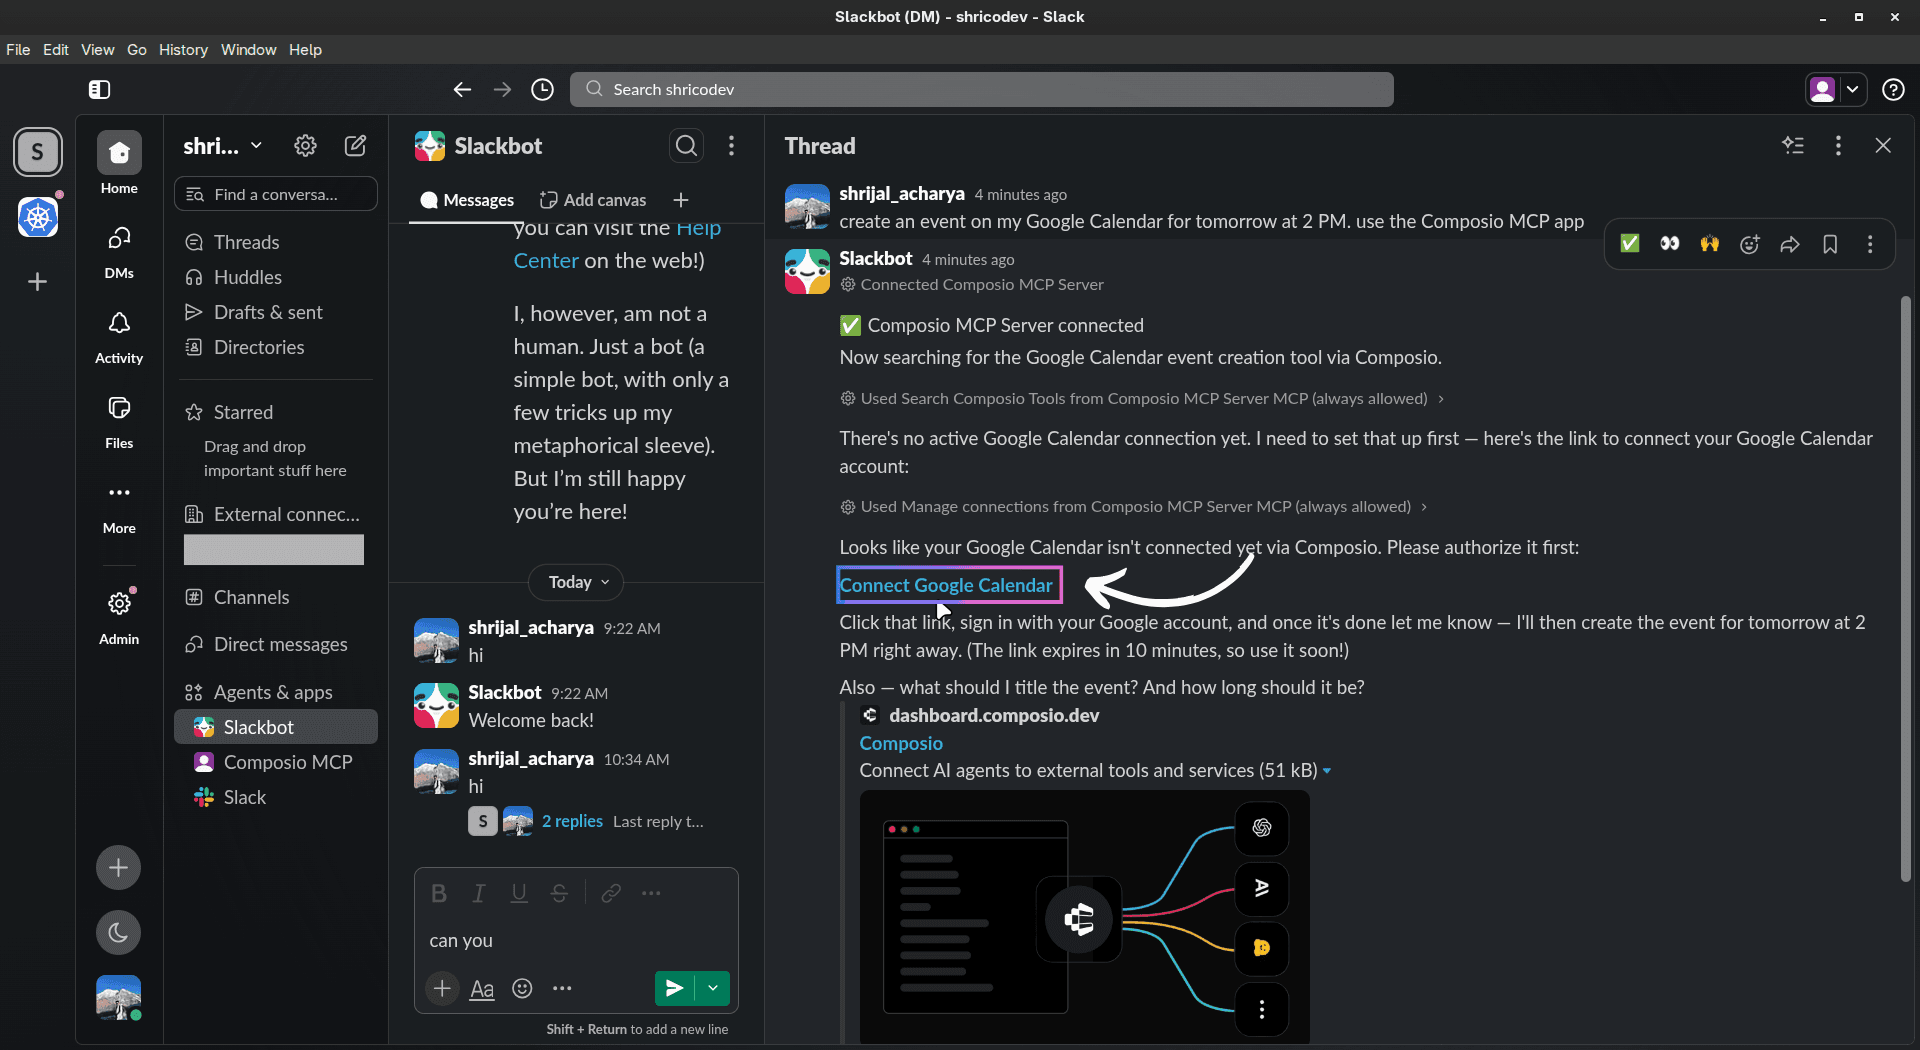Open the Composio preview image
This screenshot has height=1050, width=1920.
tap(1084, 916)
